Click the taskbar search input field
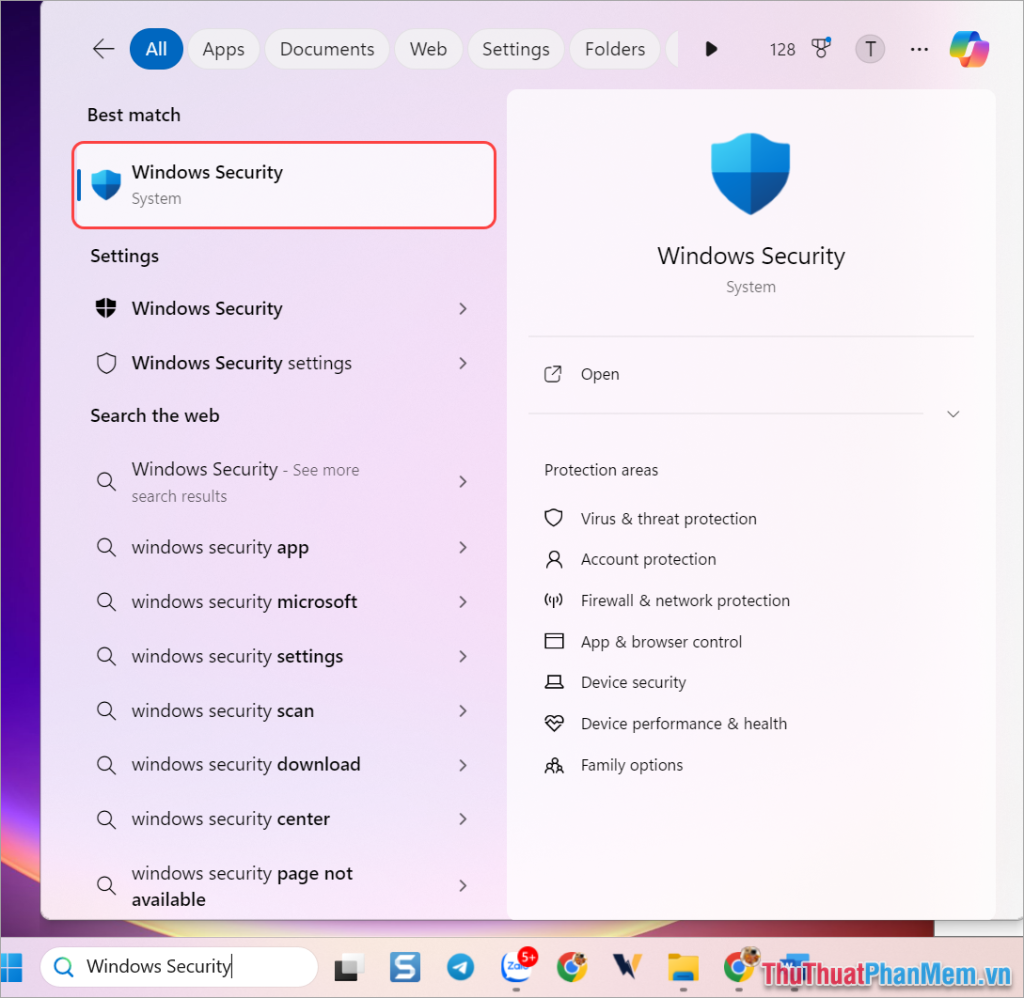1024x998 pixels. (180, 967)
